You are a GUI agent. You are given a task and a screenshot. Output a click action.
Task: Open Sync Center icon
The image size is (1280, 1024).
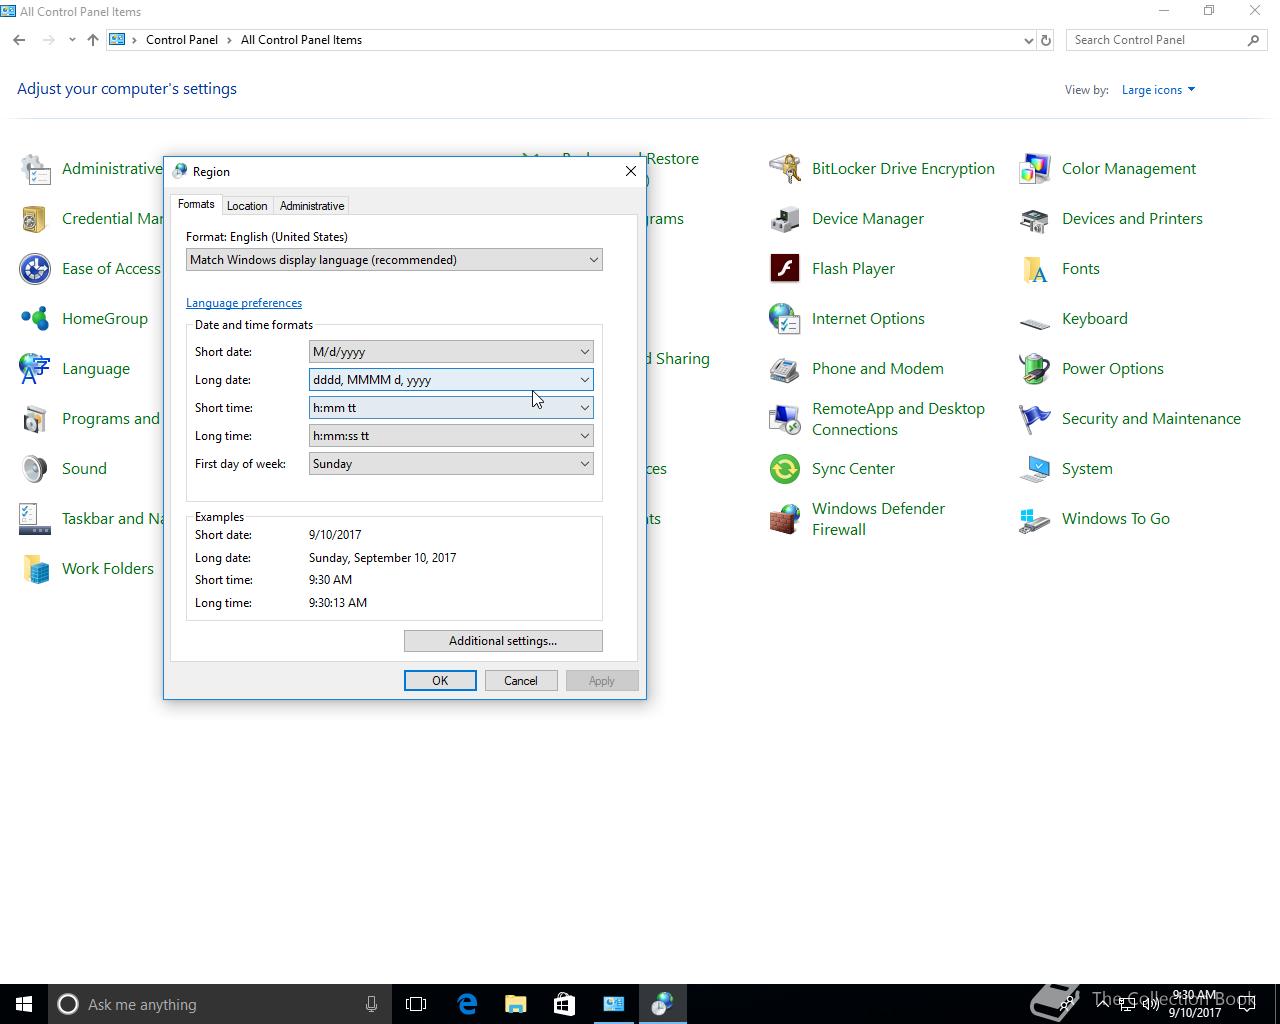click(785, 469)
